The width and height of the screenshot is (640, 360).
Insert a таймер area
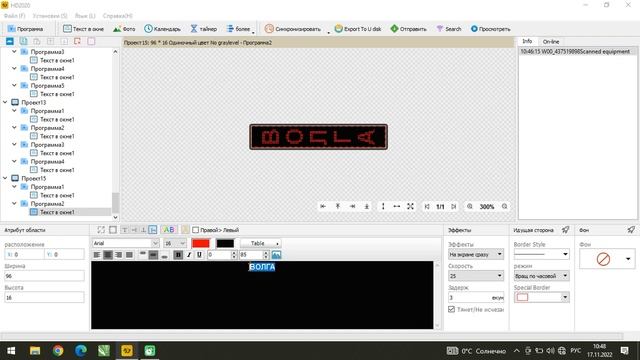pyautogui.click(x=203, y=29)
